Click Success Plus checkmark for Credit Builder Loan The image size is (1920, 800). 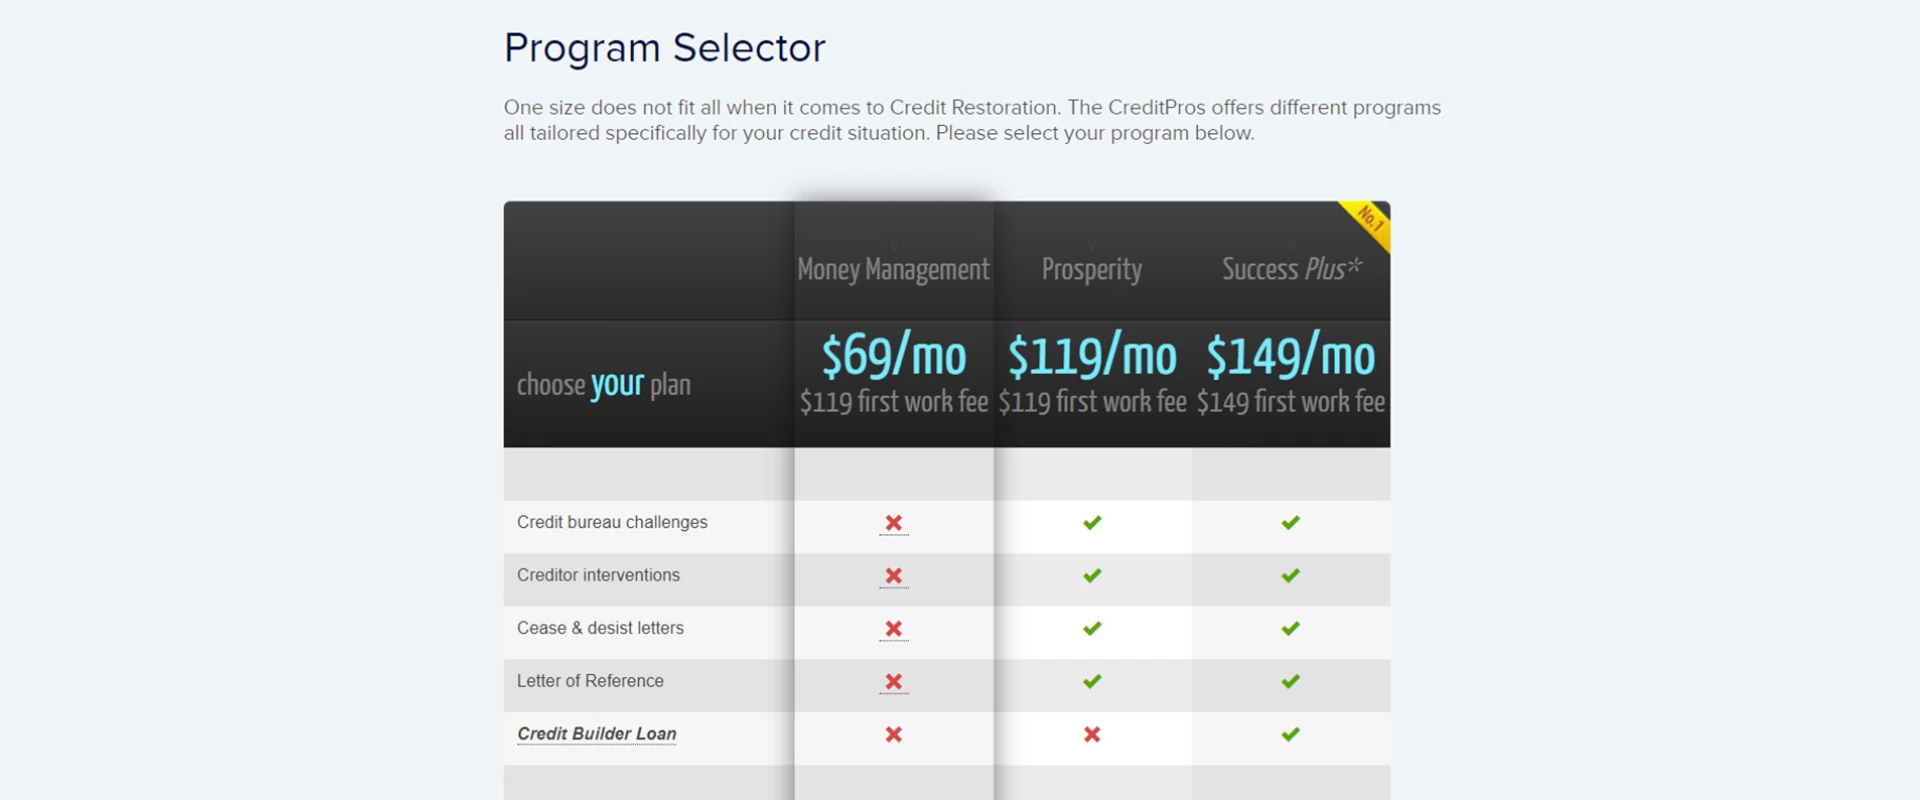pyautogui.click(x=1291, y=735)
